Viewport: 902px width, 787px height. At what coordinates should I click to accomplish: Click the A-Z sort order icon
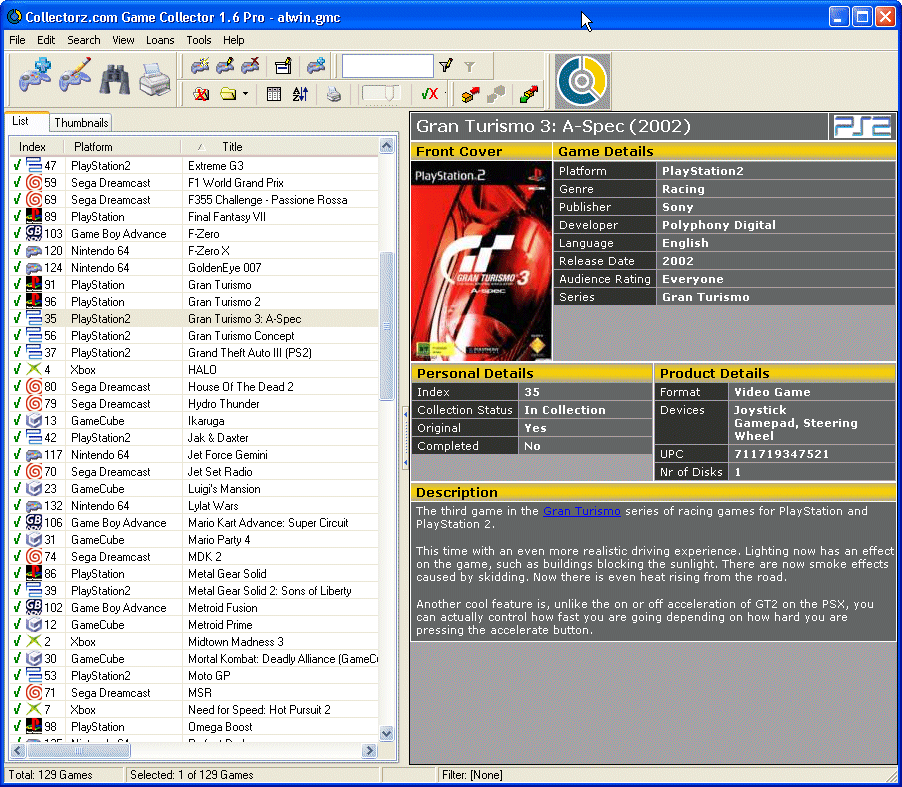pos(300,94)
